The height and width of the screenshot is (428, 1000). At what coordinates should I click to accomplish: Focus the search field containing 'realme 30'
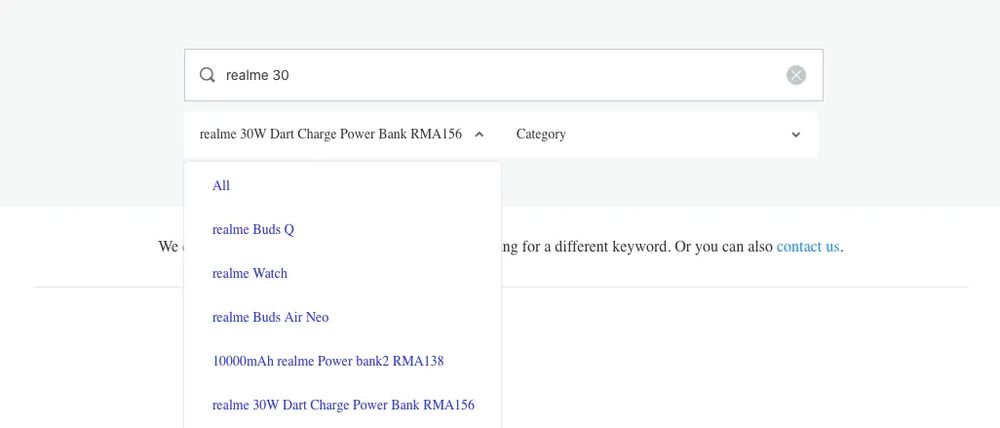point(500,75)
